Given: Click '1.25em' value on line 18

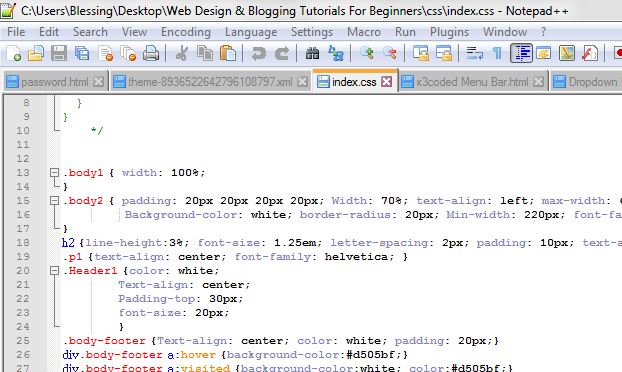Looking at the screenshot, I should 295,243.
